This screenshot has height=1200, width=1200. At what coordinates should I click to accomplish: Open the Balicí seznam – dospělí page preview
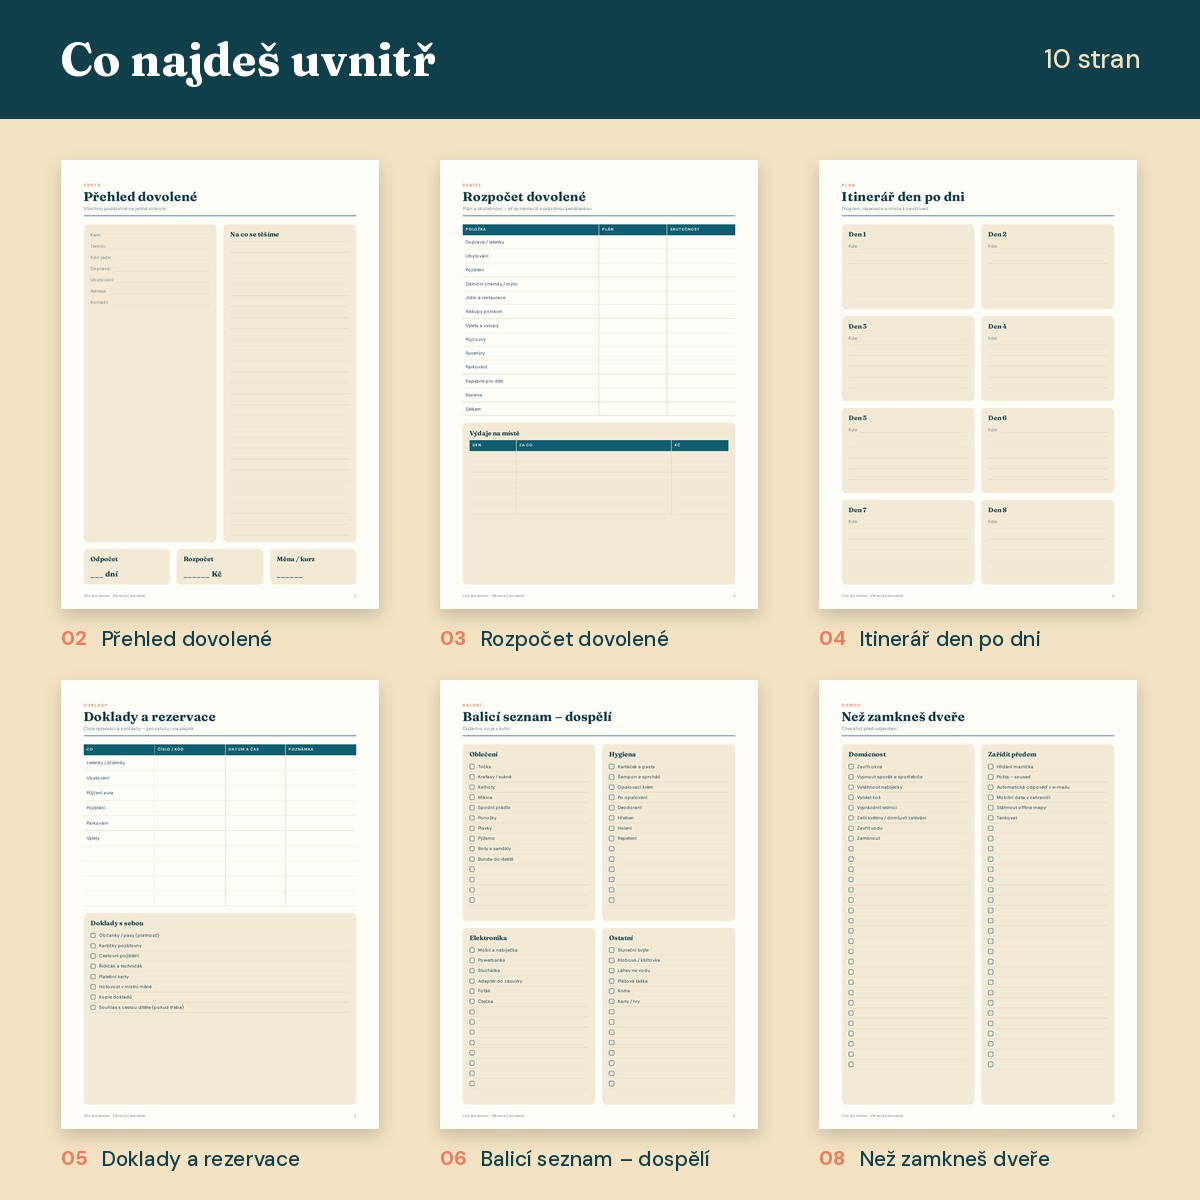pyautogui.click(x=599, y=904)
